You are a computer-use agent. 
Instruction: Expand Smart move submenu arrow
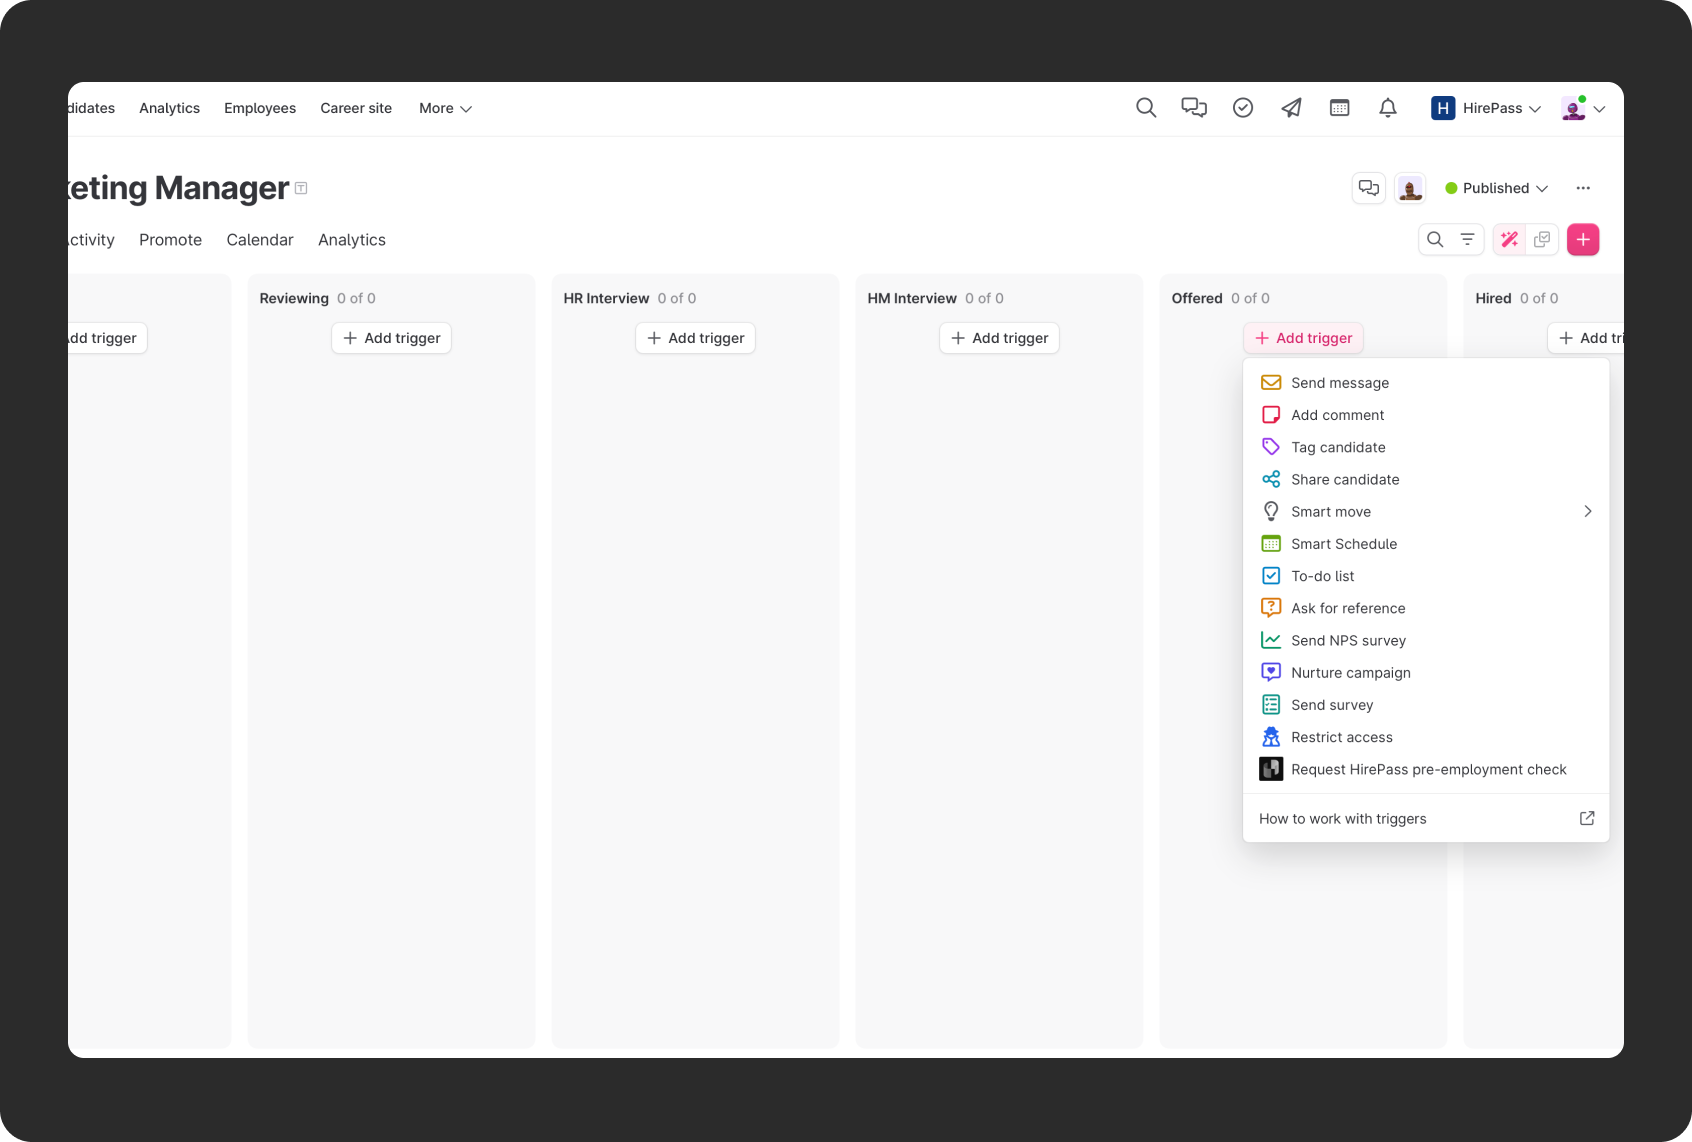coord(1587,512)
